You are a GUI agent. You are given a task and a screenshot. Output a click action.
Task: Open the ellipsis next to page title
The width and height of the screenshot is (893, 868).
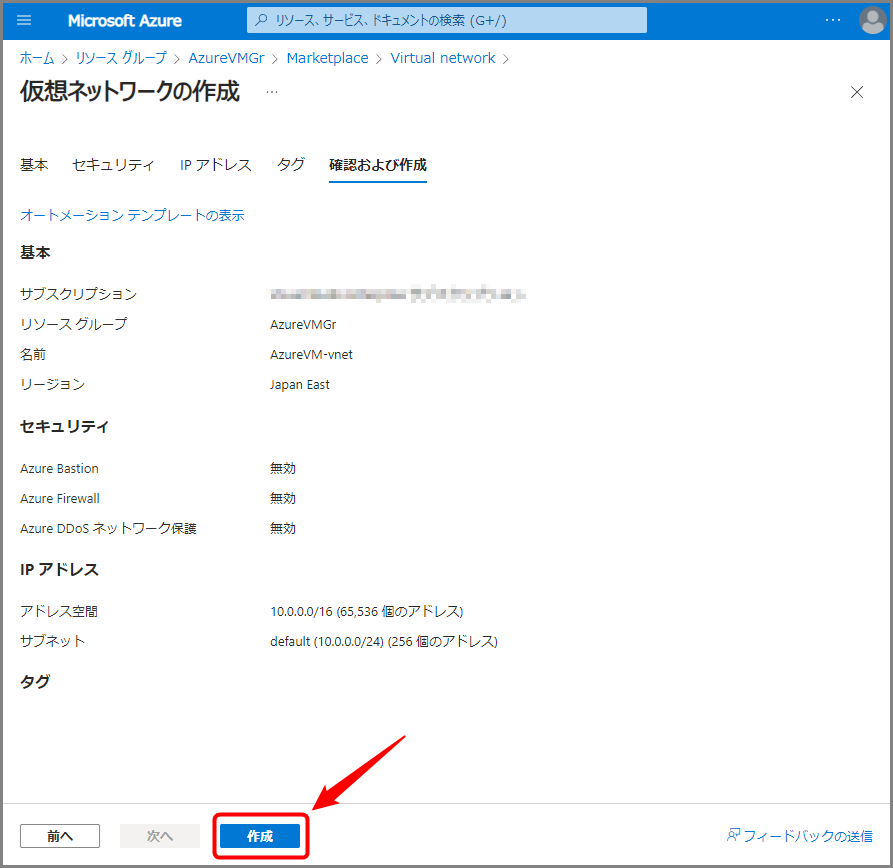tap(272, 92)
